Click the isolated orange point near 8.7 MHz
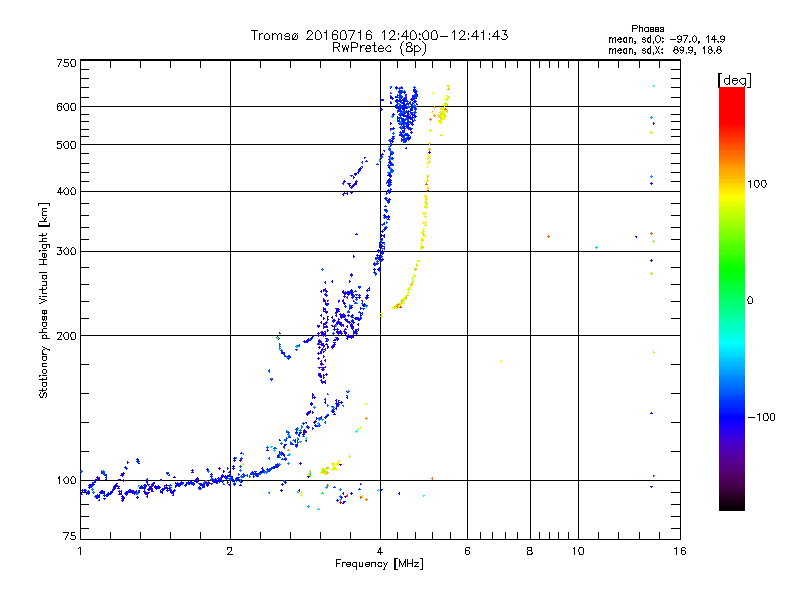 548,236
